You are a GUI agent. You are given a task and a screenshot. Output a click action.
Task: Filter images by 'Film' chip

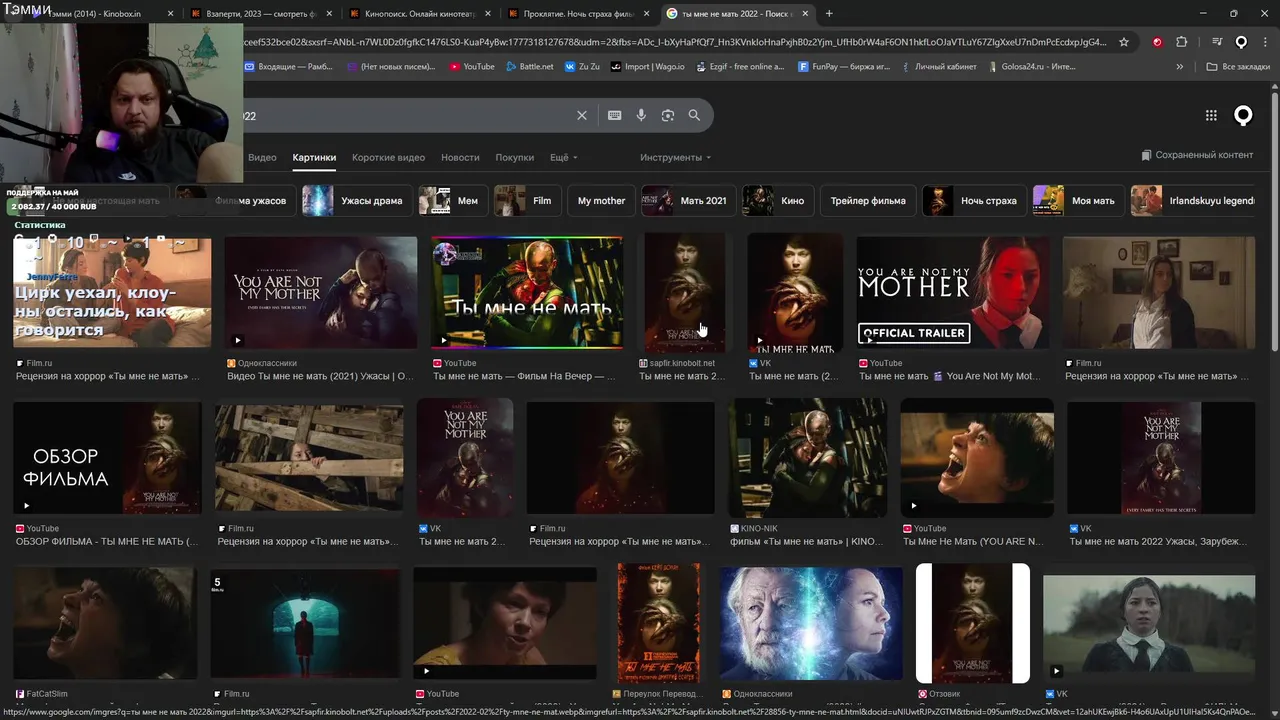[527, 200]
